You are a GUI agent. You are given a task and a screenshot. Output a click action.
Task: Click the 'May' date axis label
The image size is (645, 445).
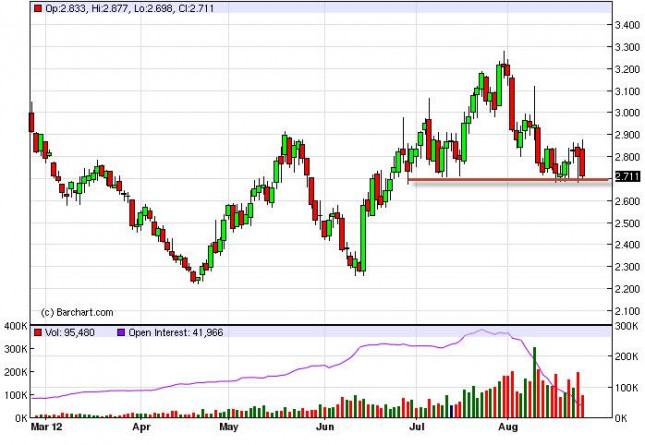click(229, 427)
